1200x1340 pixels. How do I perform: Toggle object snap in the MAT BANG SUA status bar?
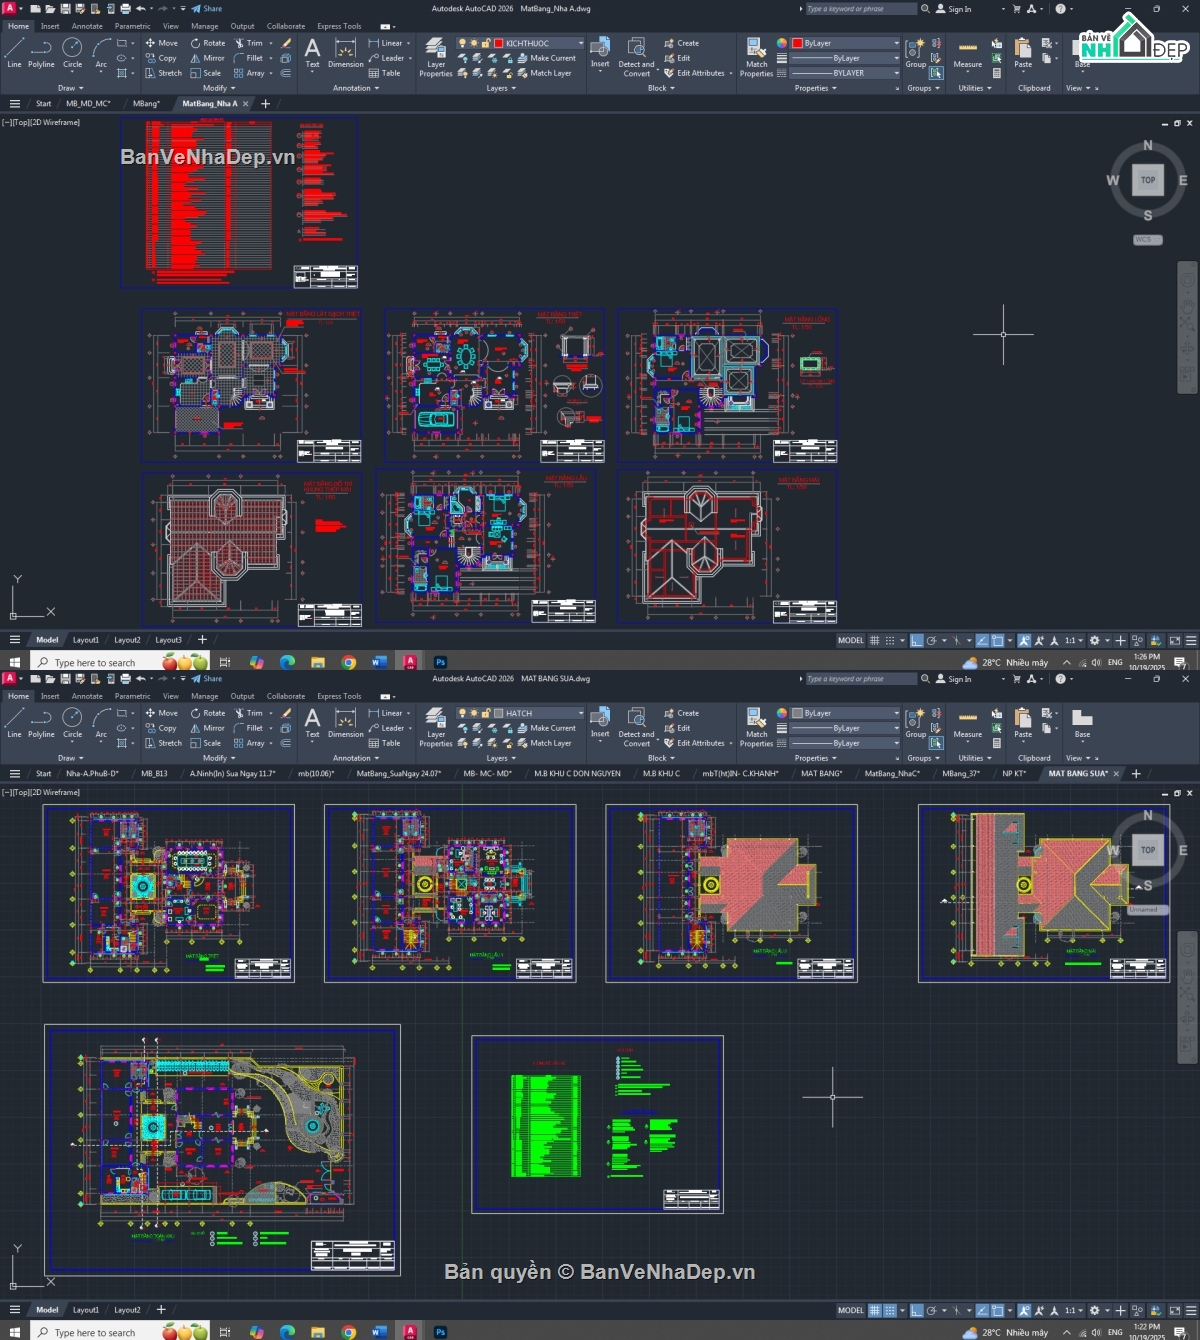click(x=997, y=1310)
